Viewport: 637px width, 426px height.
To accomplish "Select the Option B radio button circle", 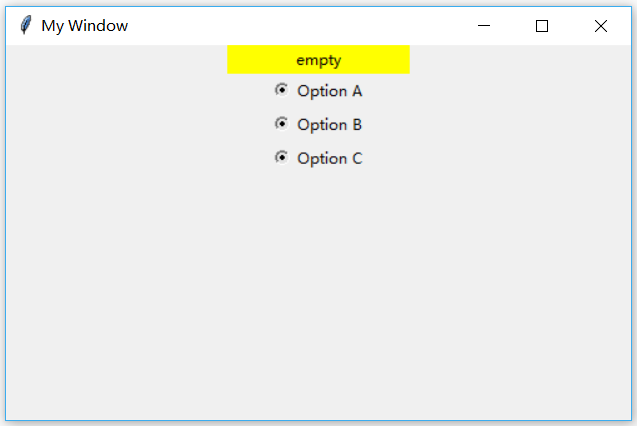I will [282, 123].
